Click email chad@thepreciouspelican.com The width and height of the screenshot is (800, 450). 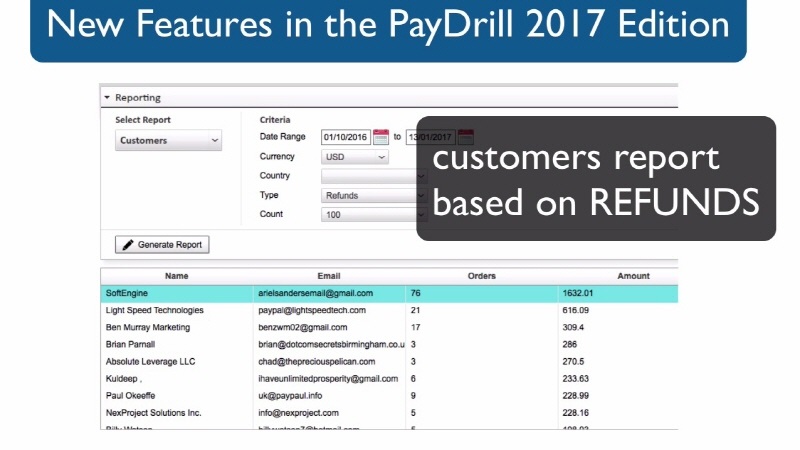coord(316,362)
